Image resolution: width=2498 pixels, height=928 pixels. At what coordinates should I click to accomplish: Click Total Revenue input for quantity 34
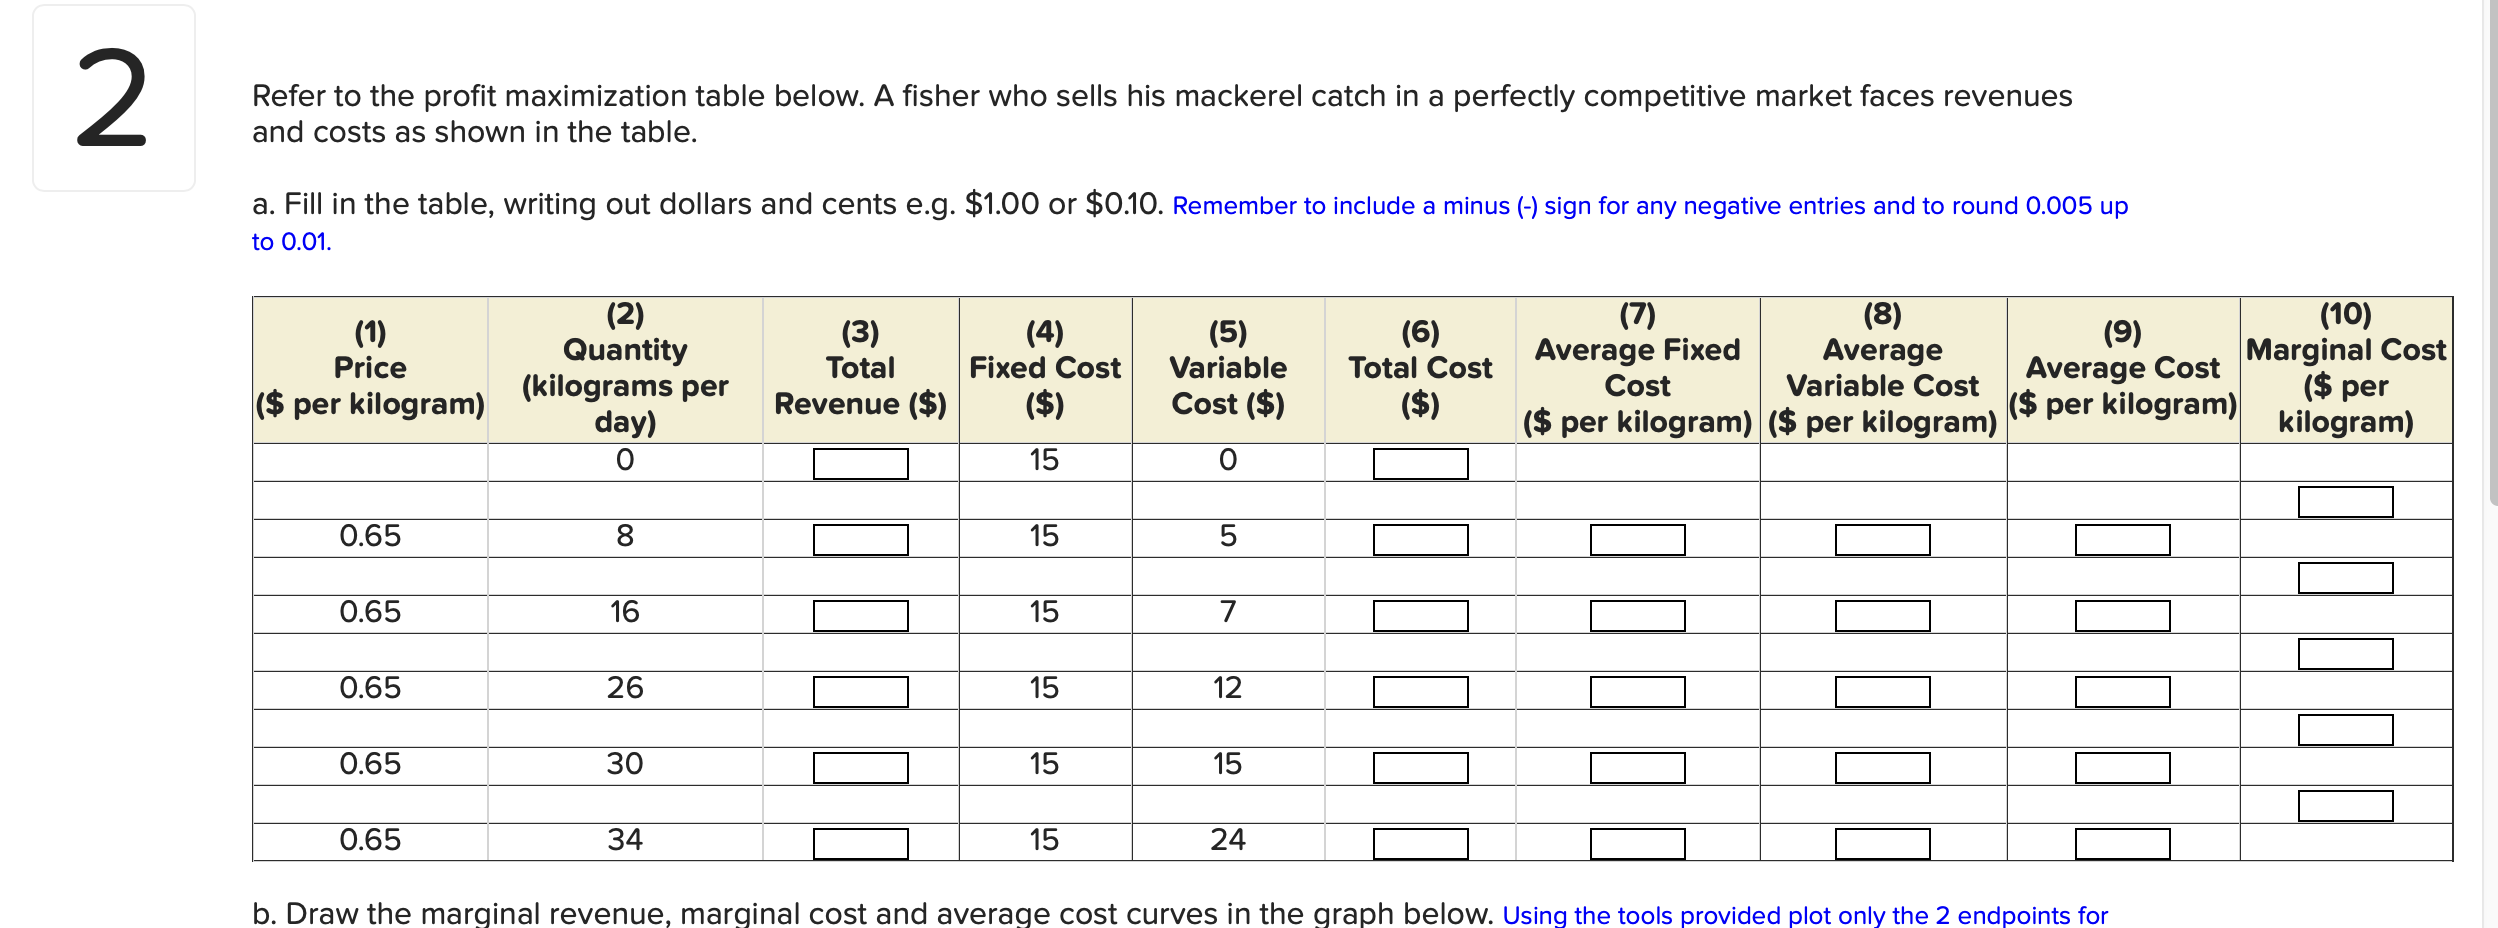[860, 840]
